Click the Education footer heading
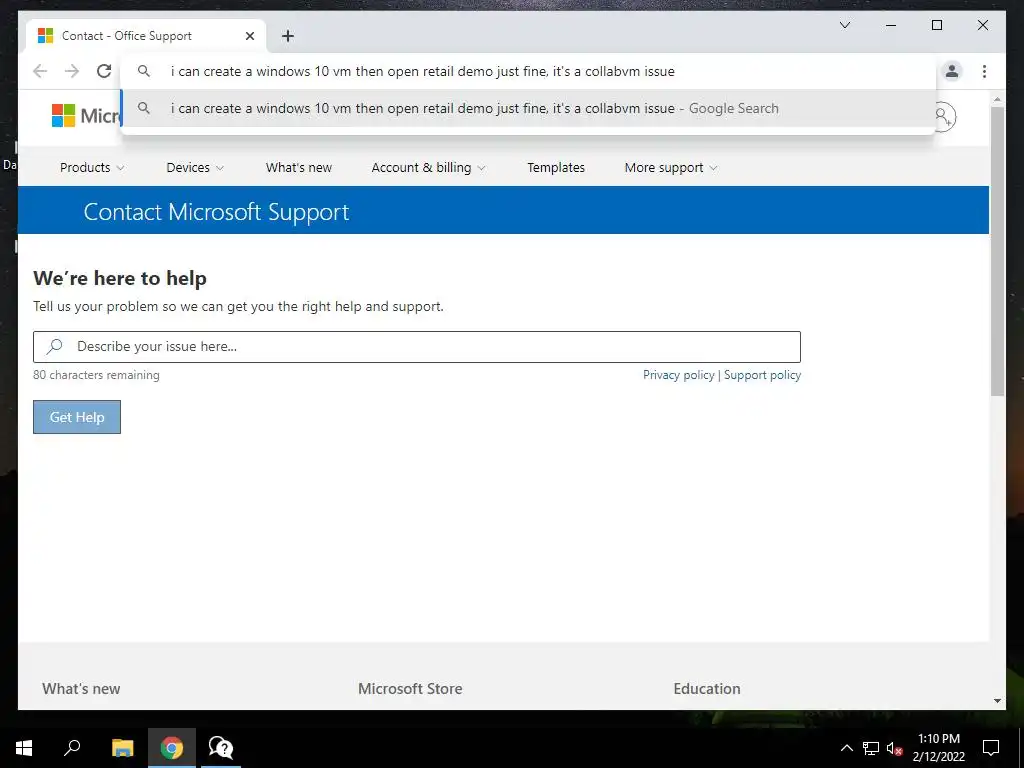This screenshot has height=768, width=1024. [707, 688]
